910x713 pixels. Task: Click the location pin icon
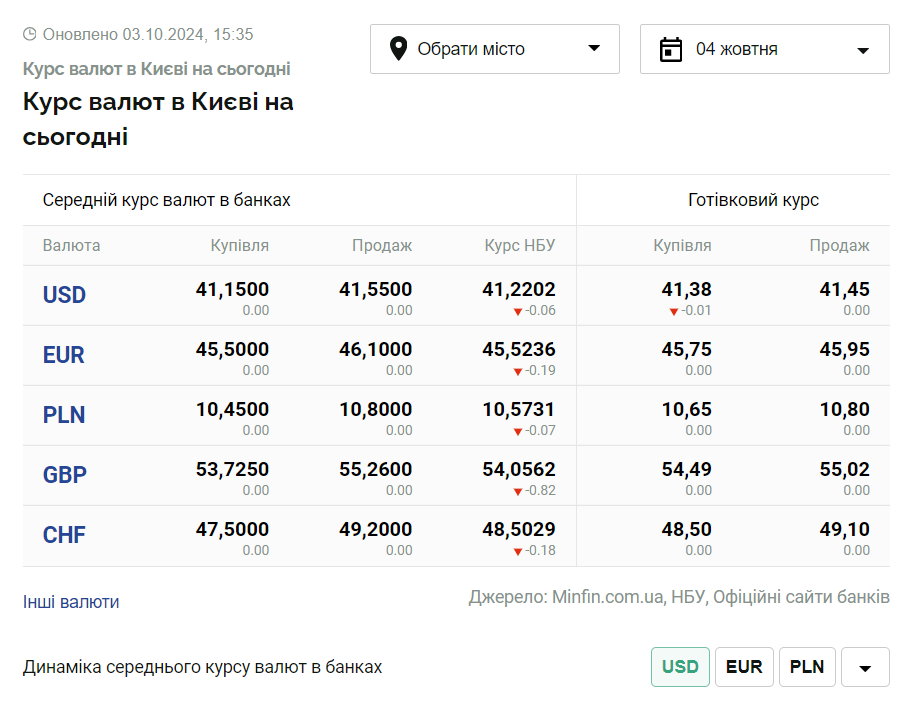pos(398,49)
